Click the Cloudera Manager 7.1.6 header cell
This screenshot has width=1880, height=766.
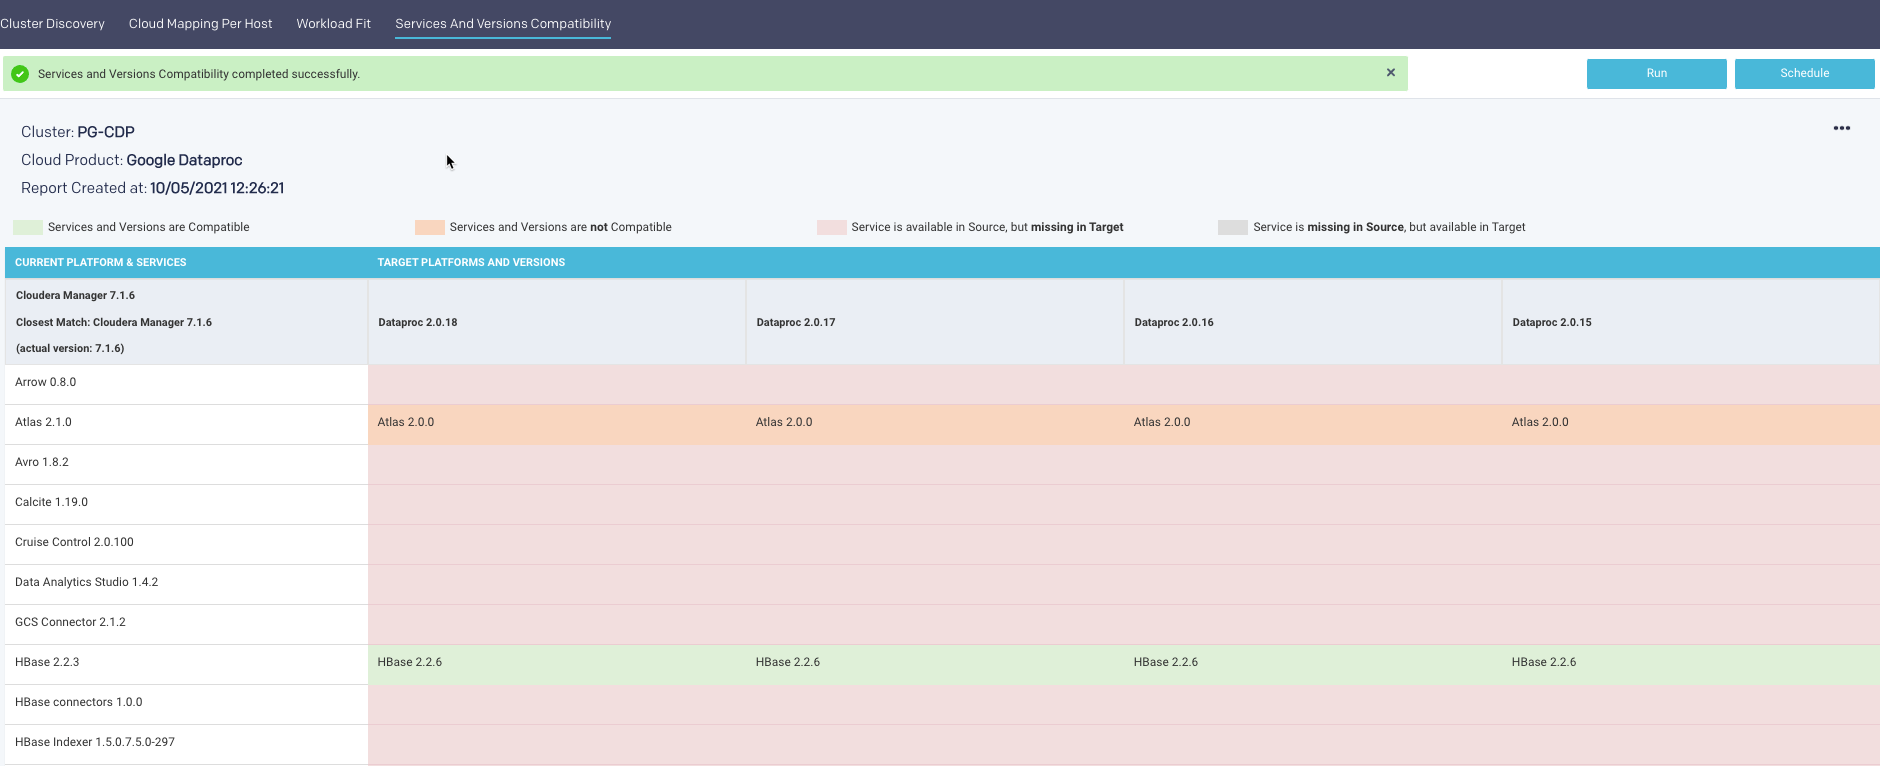click(x=186, y=322)
